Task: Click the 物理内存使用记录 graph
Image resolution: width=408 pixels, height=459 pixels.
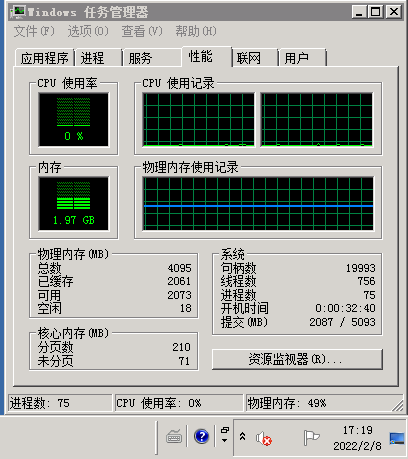Action: (x=258, y=203)
